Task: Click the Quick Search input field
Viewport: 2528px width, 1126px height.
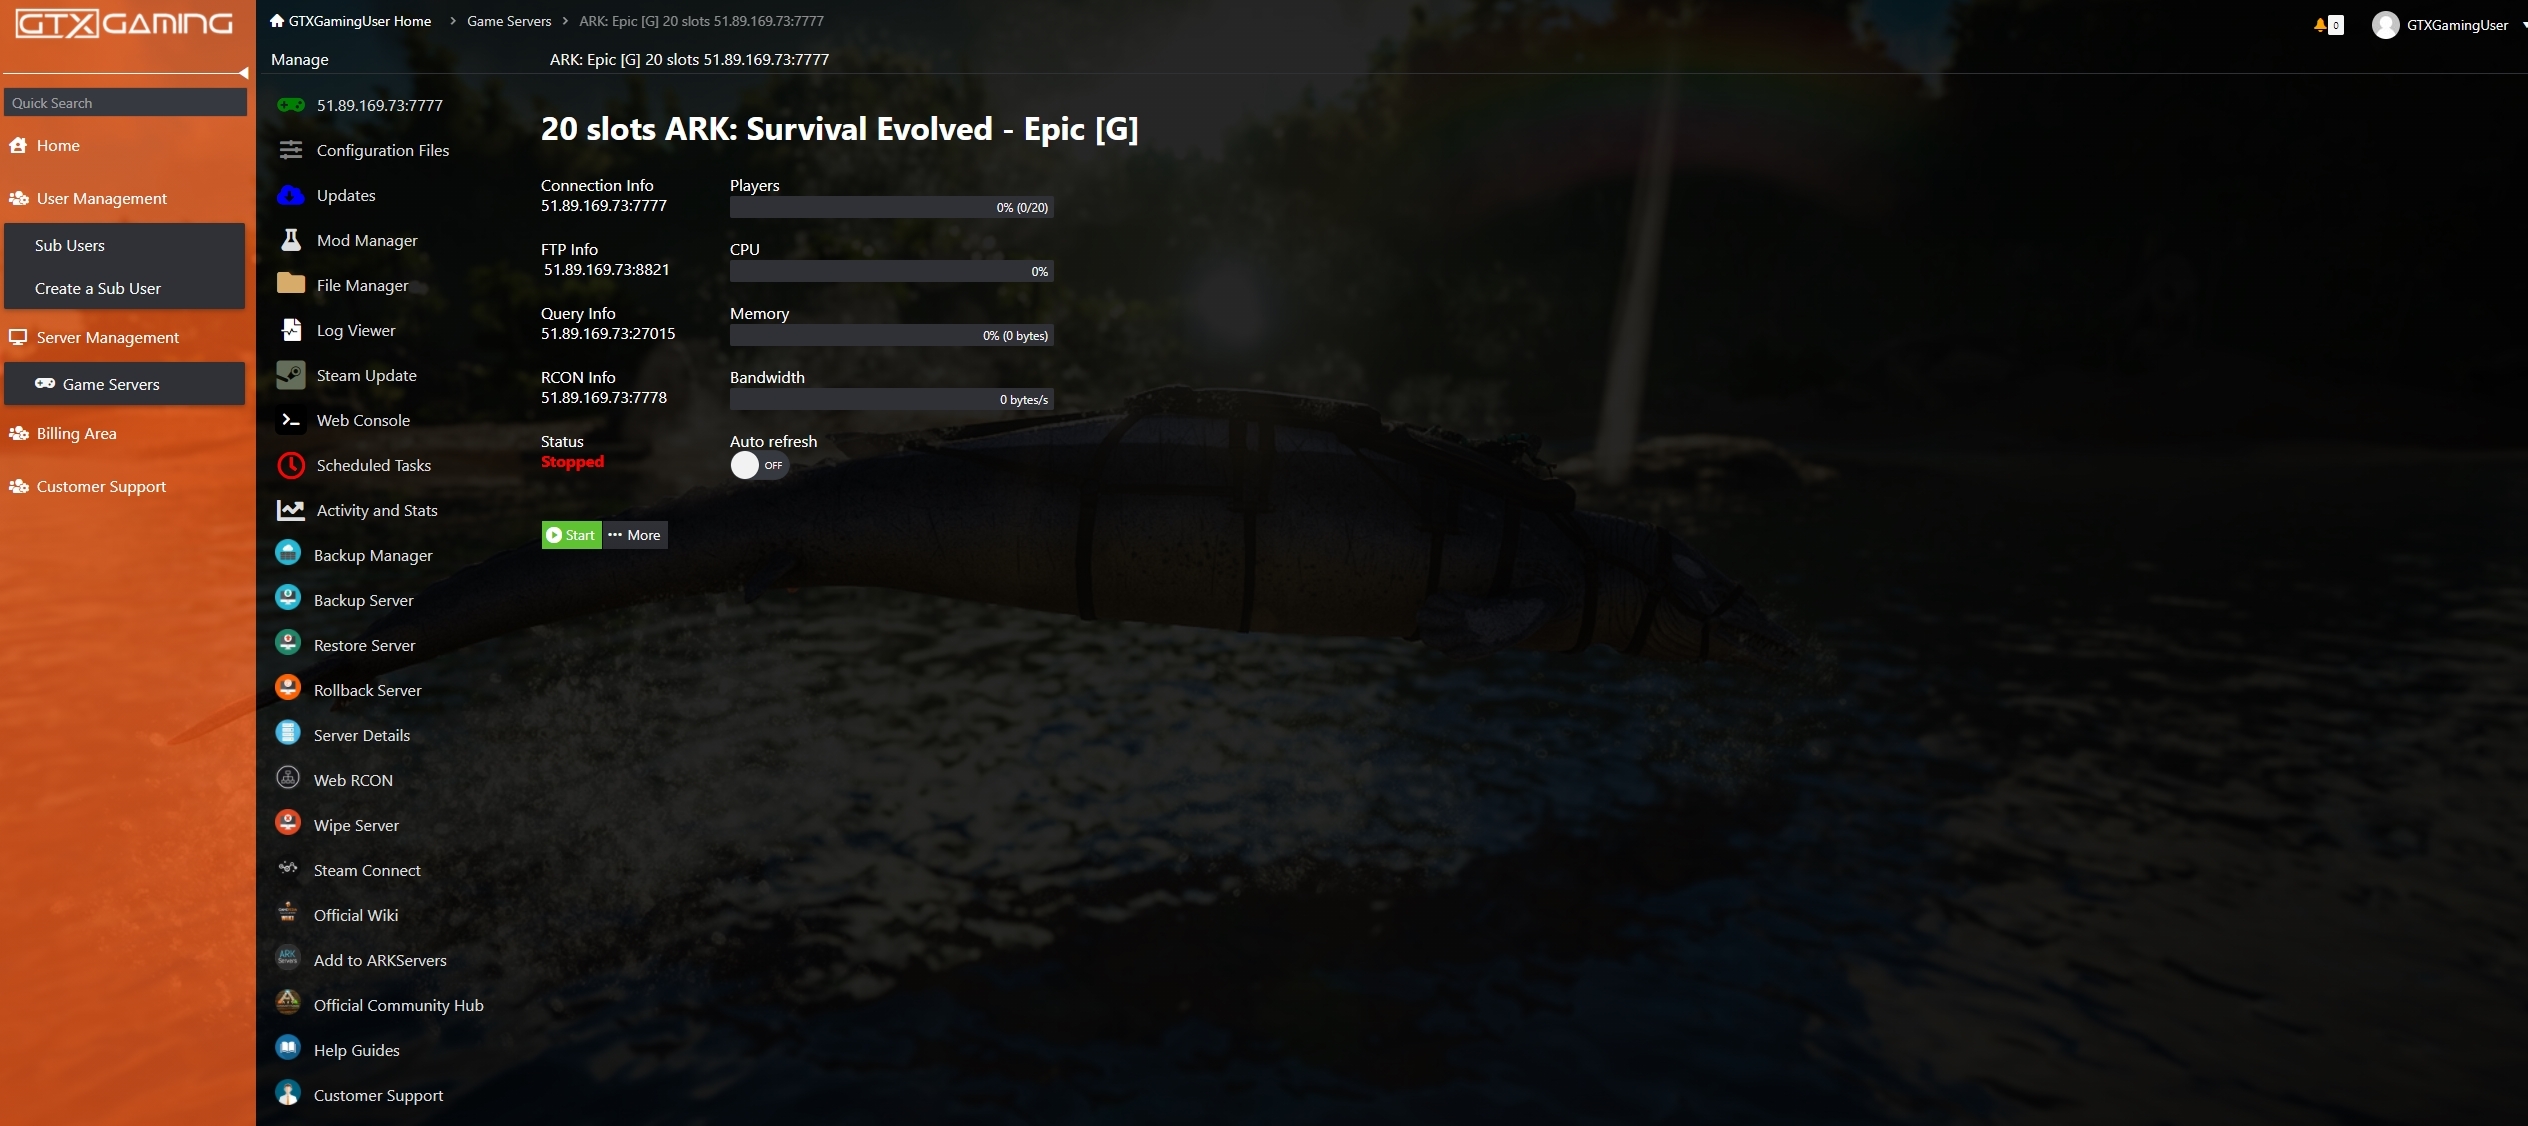Action: click(127, 102)
